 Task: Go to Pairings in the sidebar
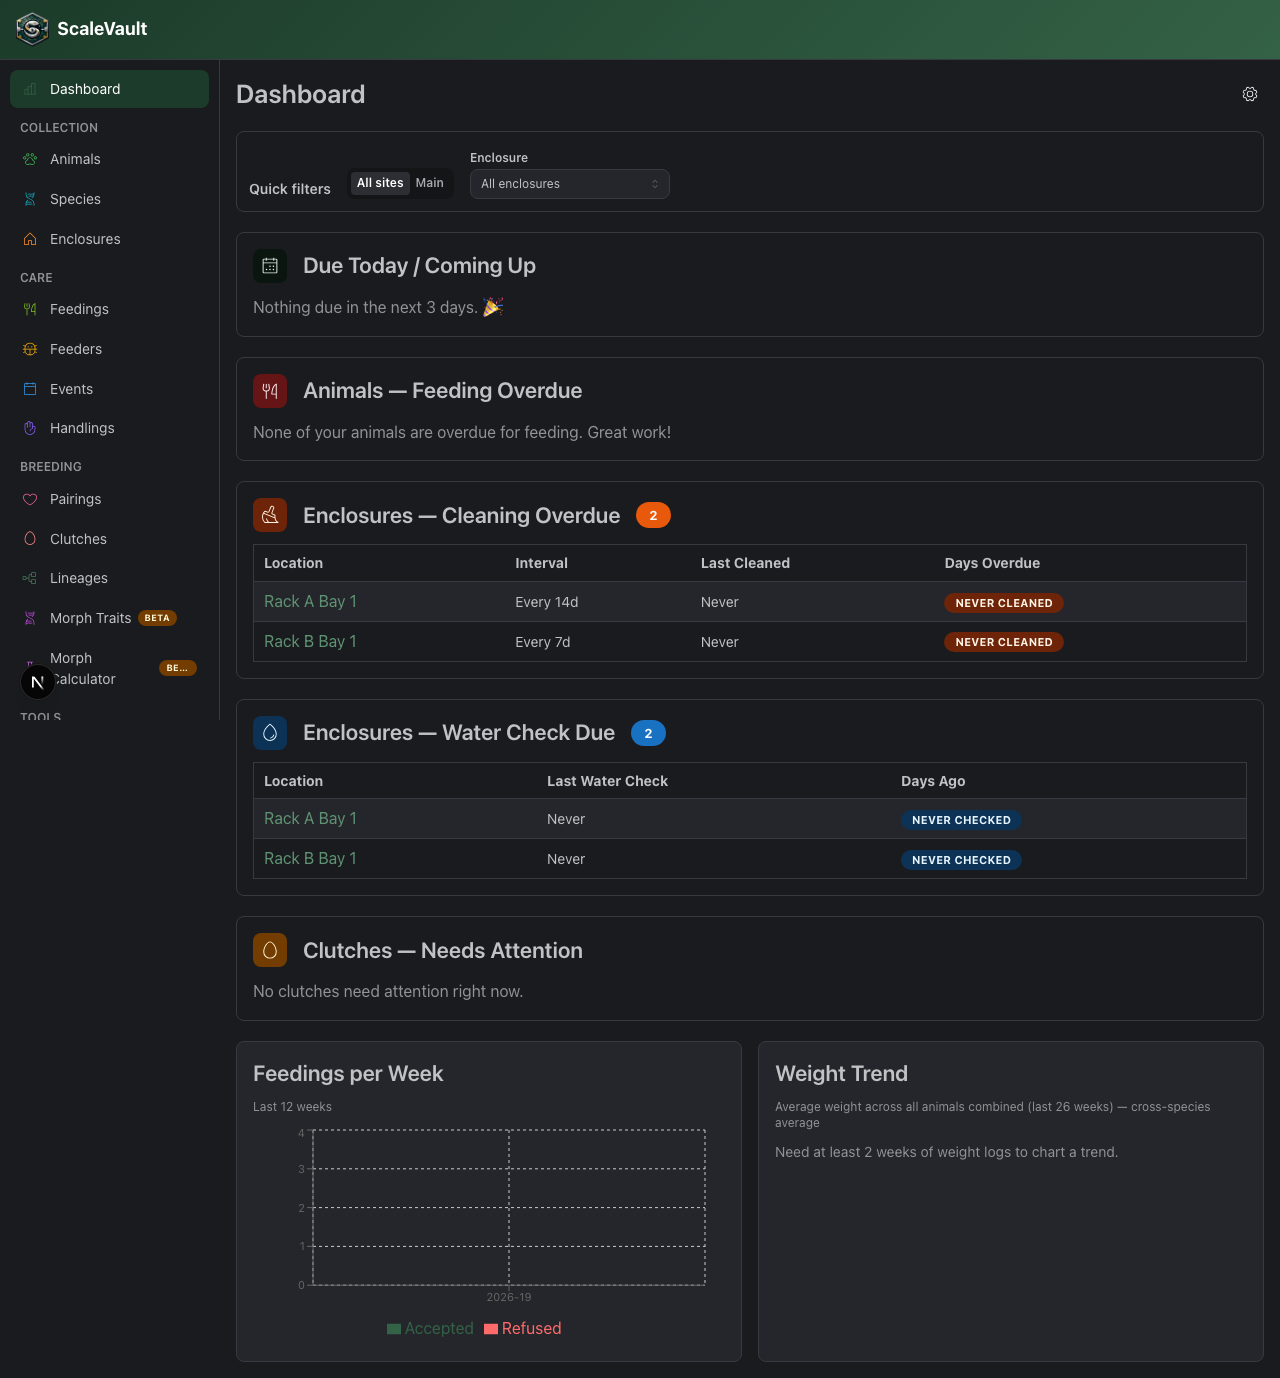109,499
